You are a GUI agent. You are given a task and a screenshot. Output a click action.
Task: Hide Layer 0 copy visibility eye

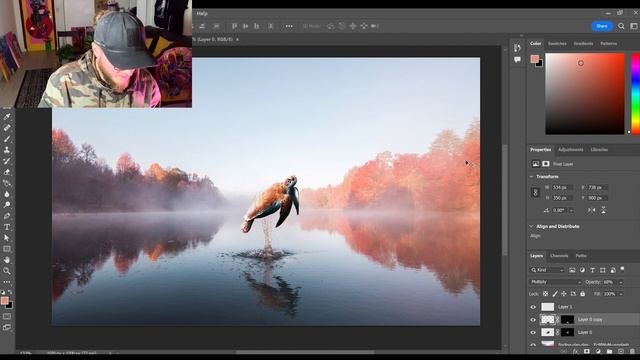(533, 320)
